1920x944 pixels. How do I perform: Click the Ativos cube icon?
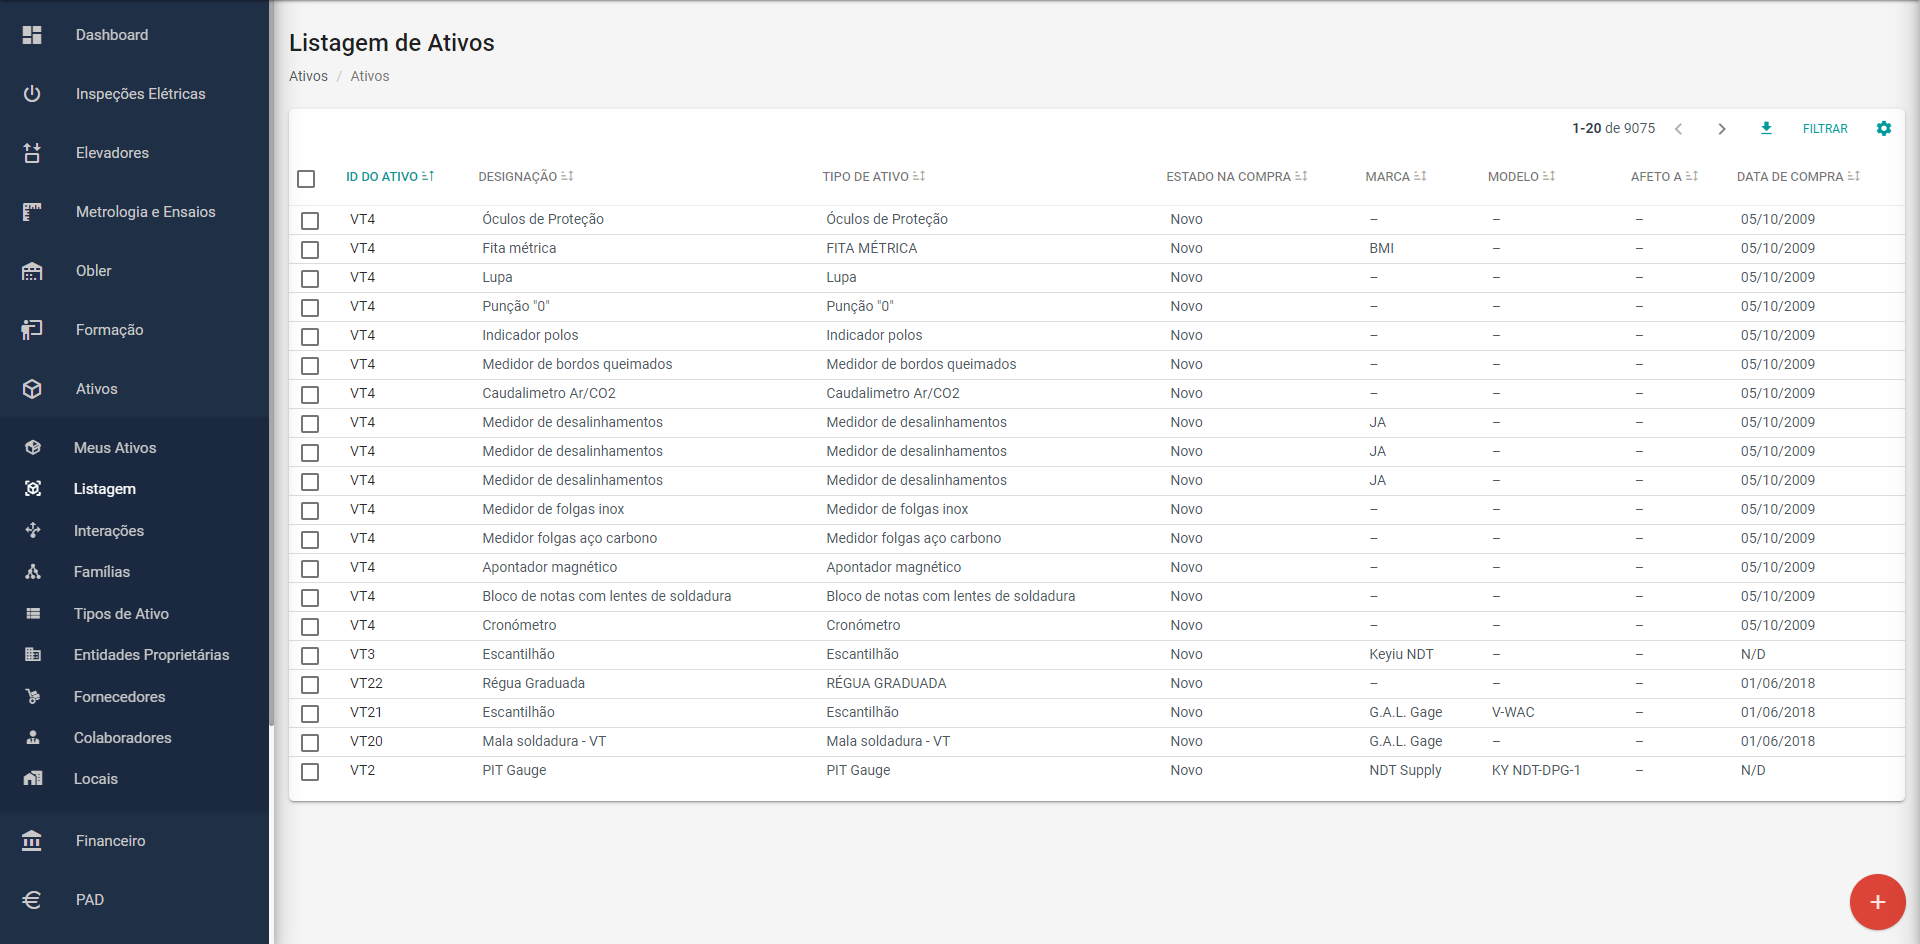[x=32, y=389]
